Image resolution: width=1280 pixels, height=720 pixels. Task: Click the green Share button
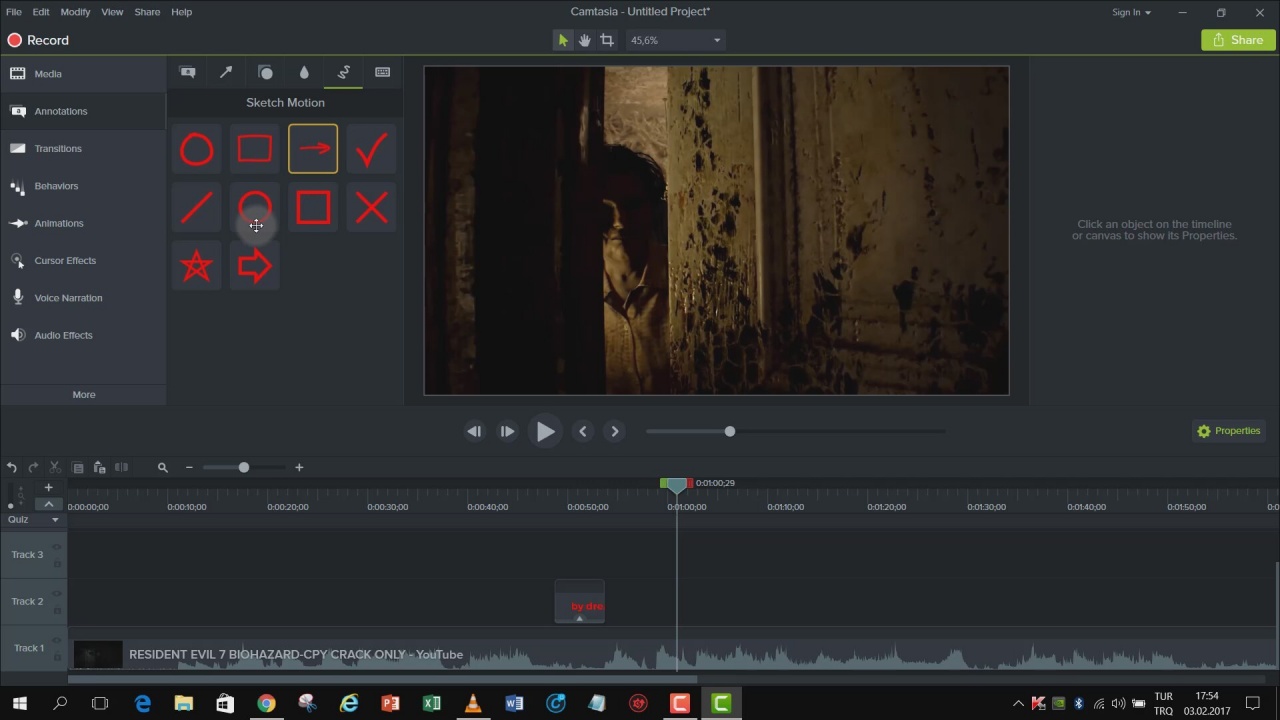tap(1238, 40)
